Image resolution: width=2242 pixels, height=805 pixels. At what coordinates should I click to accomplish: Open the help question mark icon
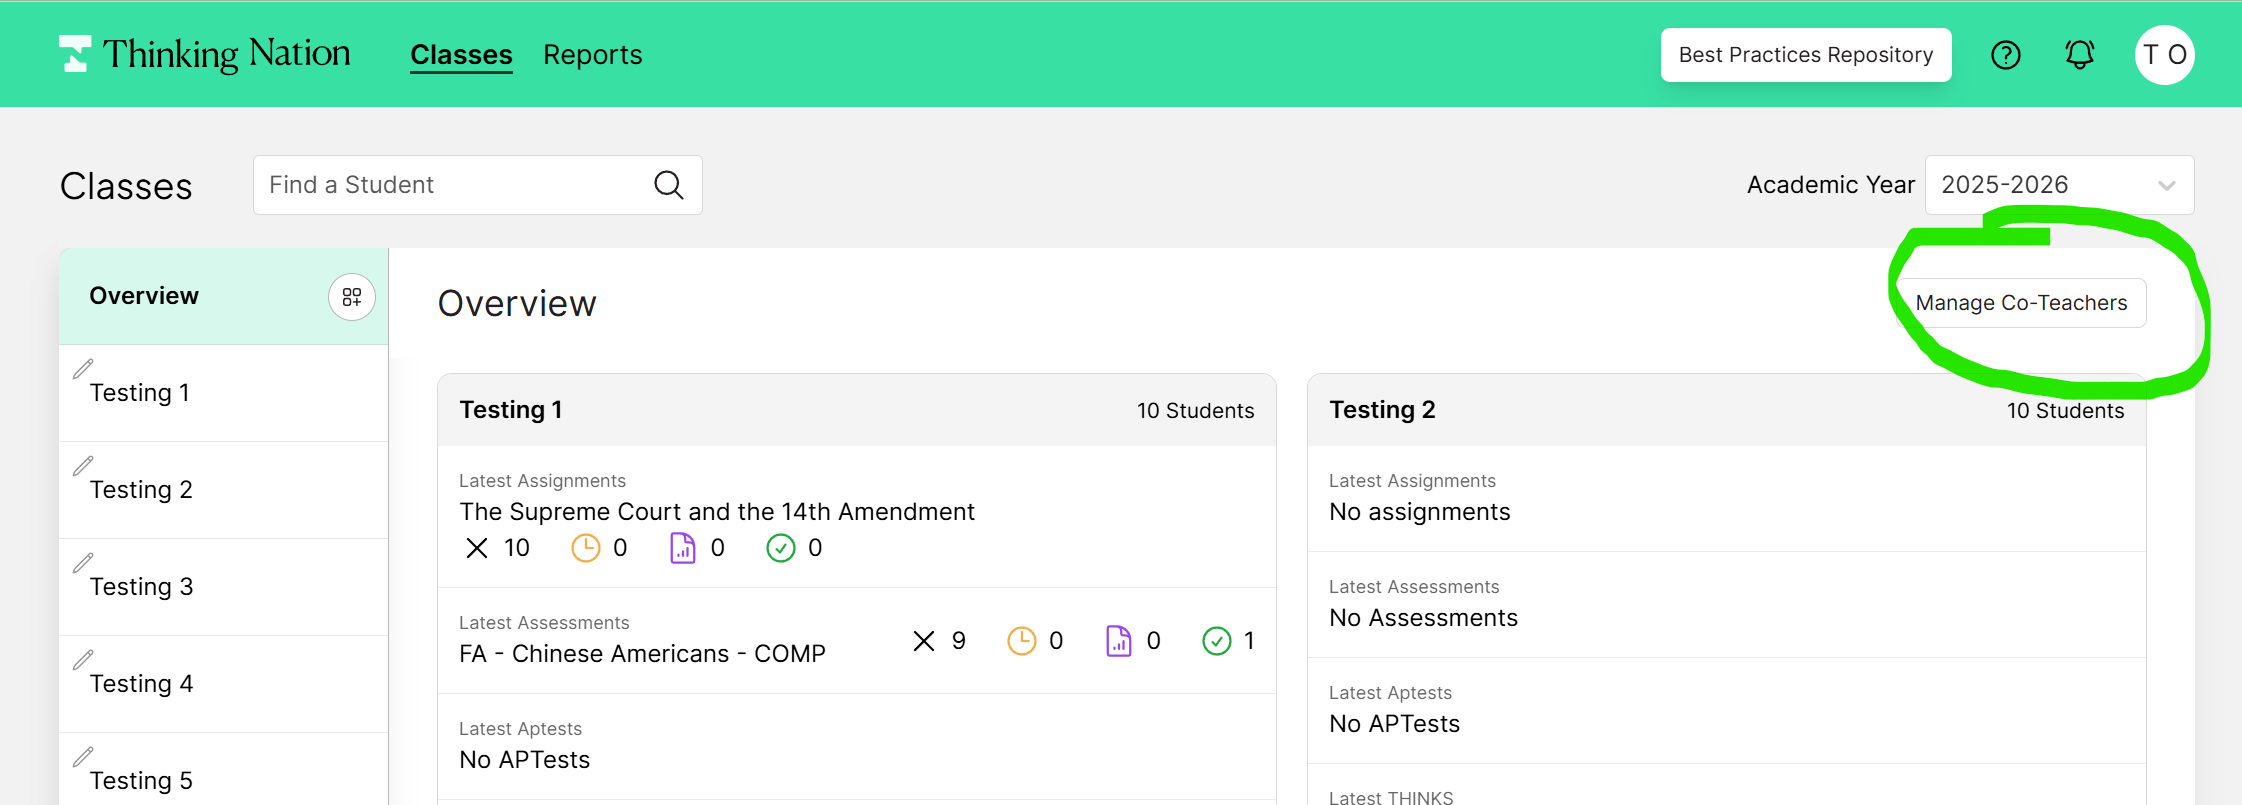2006,55
